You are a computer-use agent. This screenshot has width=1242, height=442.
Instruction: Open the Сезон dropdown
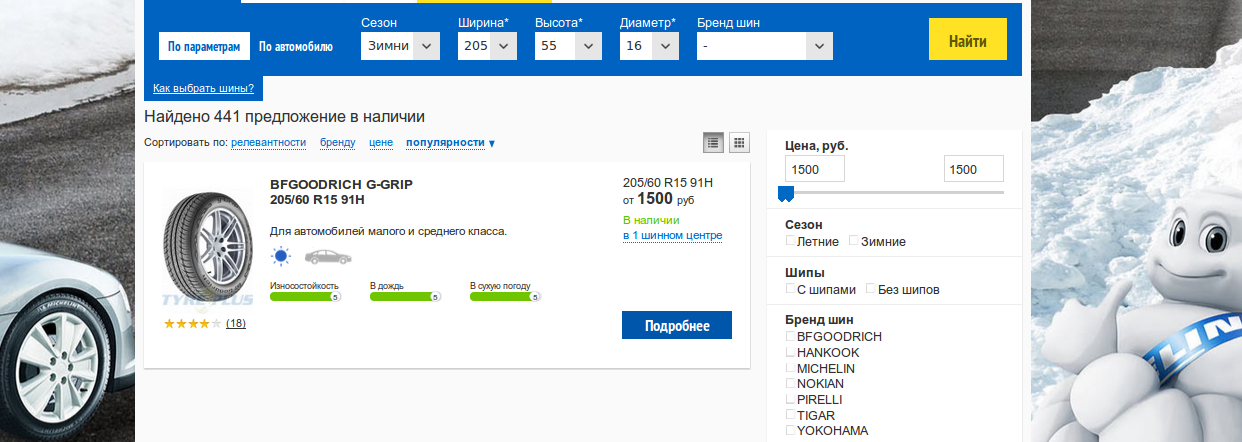[x=400, y=46]
